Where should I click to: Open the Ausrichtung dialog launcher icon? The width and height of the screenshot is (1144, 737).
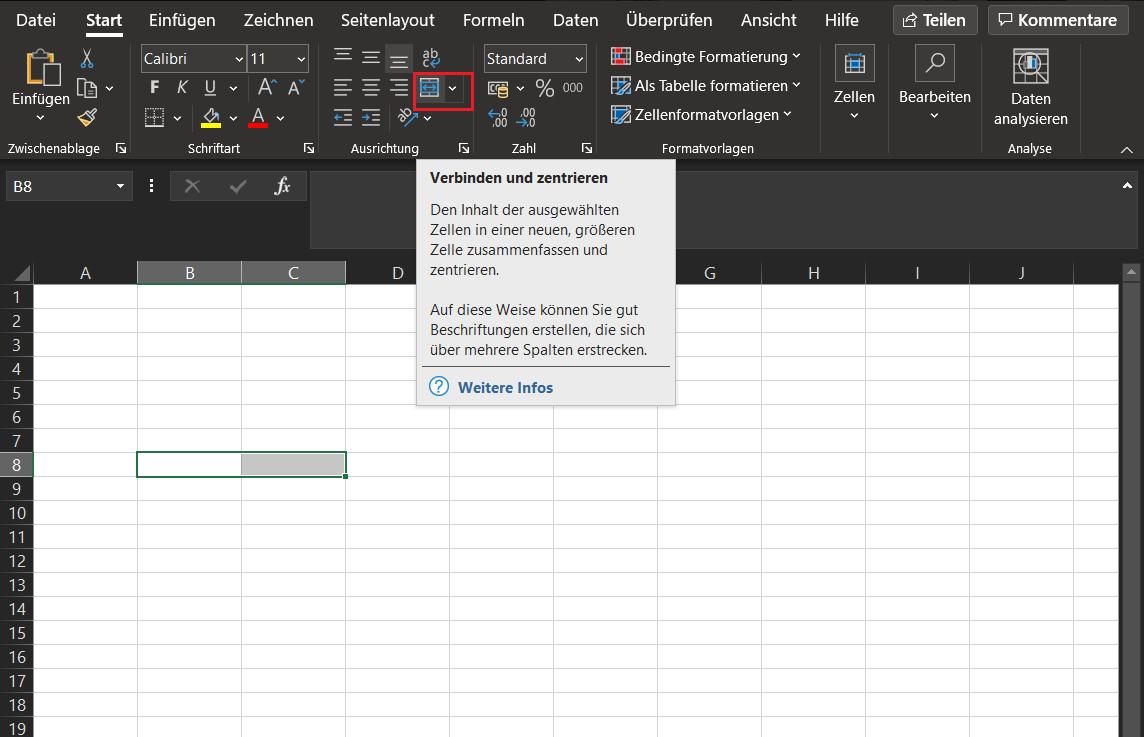click(464, 148)
